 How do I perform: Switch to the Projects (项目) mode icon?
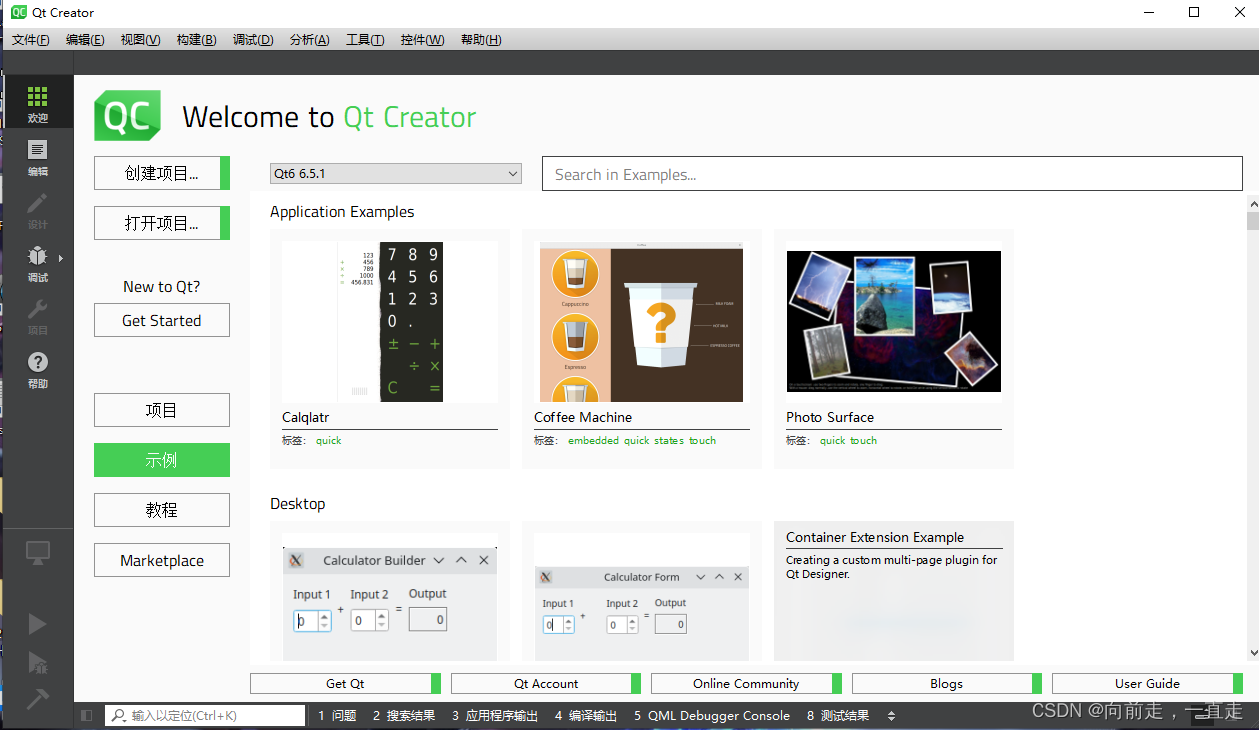click(x=37, y=316)
